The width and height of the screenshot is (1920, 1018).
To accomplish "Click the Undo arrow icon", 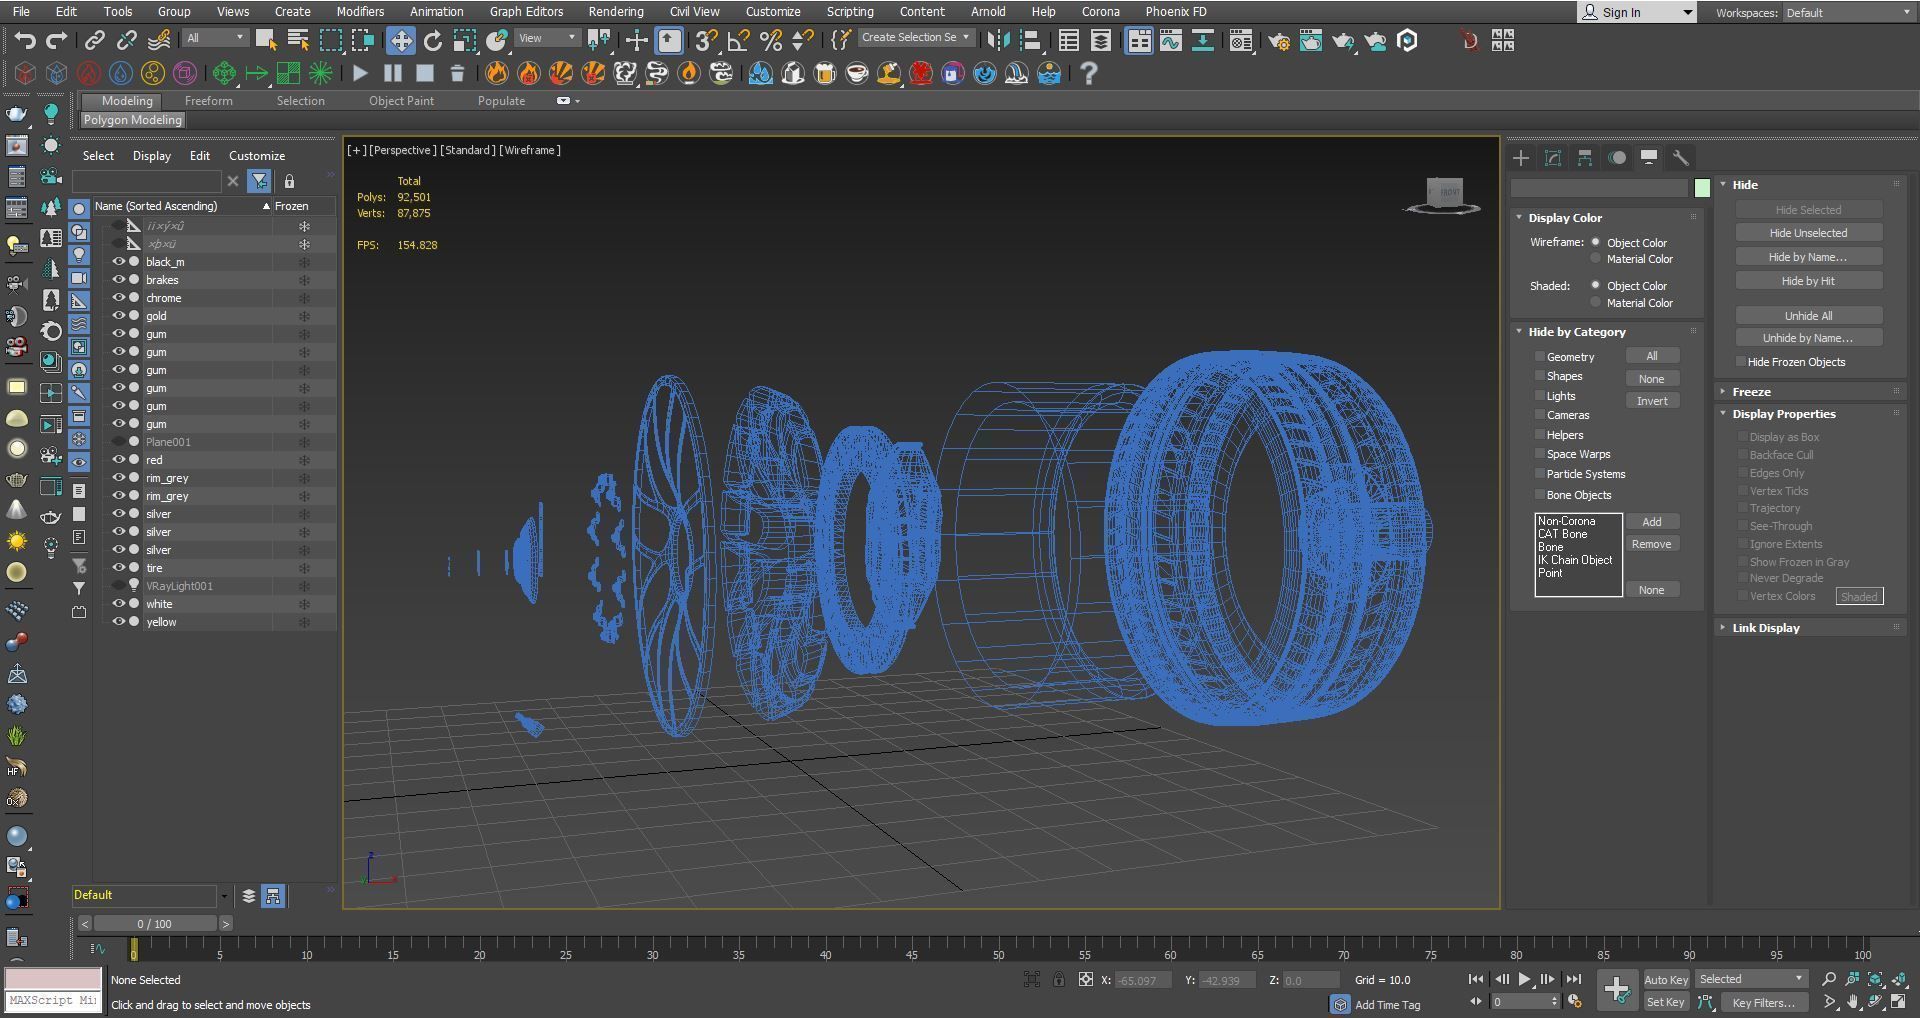I will 25,40.
